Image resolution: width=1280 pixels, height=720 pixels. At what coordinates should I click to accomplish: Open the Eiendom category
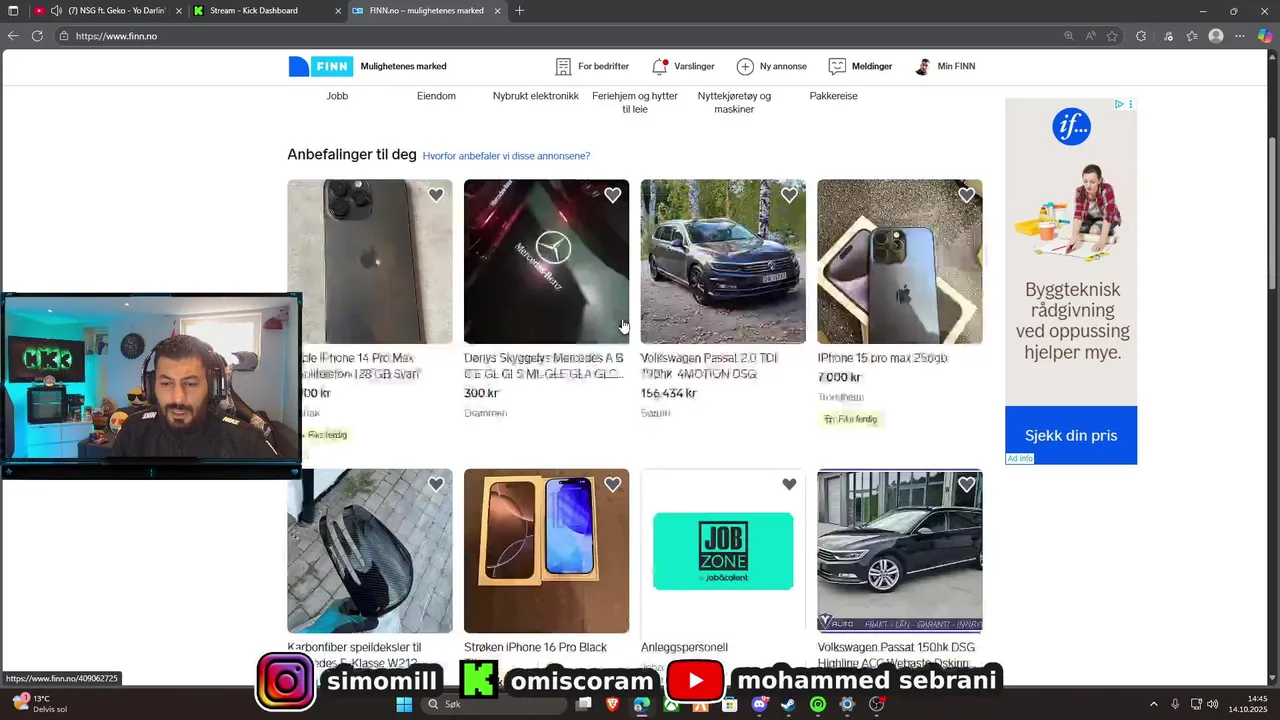436,96
